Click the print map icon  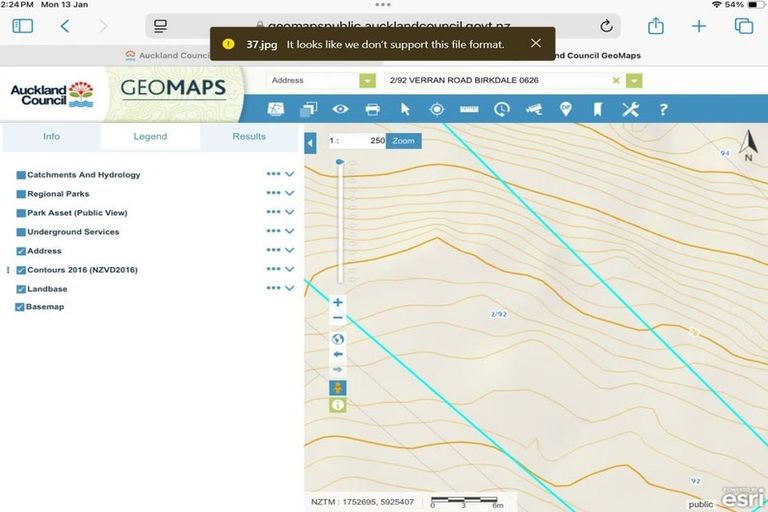[372, 109]
